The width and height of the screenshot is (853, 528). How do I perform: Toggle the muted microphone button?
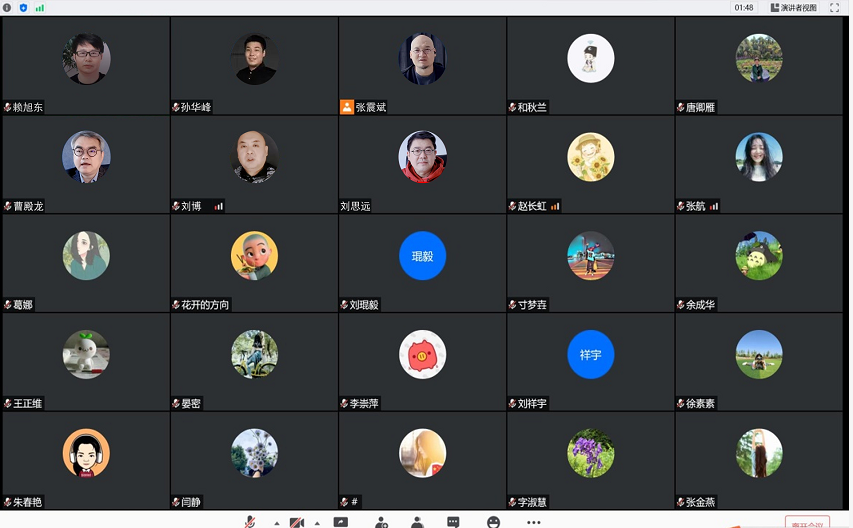[x=250, y=522]
